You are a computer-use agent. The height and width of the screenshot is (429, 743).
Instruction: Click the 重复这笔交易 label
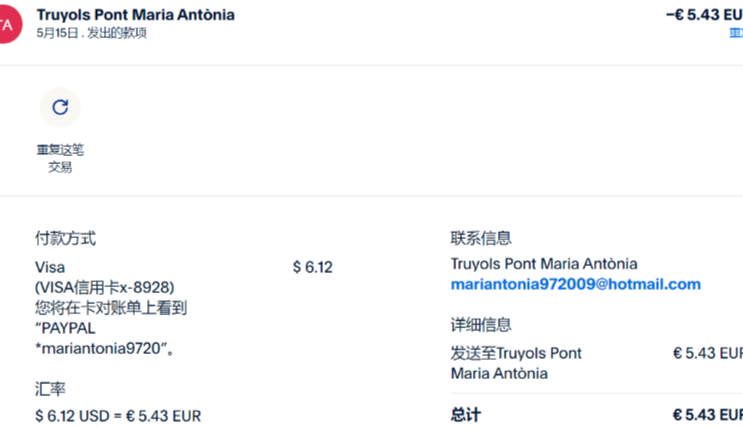coord(60,158)
